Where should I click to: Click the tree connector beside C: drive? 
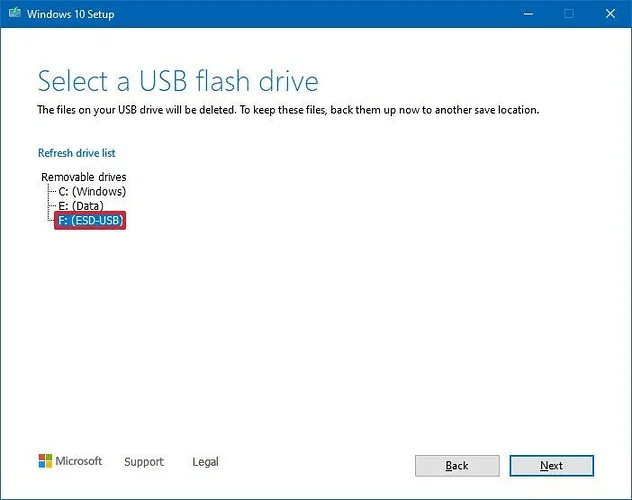(52, 191)
